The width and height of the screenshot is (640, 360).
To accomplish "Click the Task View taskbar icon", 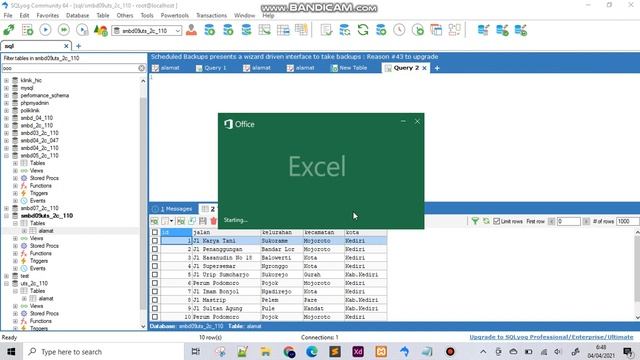I will pyautogui.click(x=196, y=351).
